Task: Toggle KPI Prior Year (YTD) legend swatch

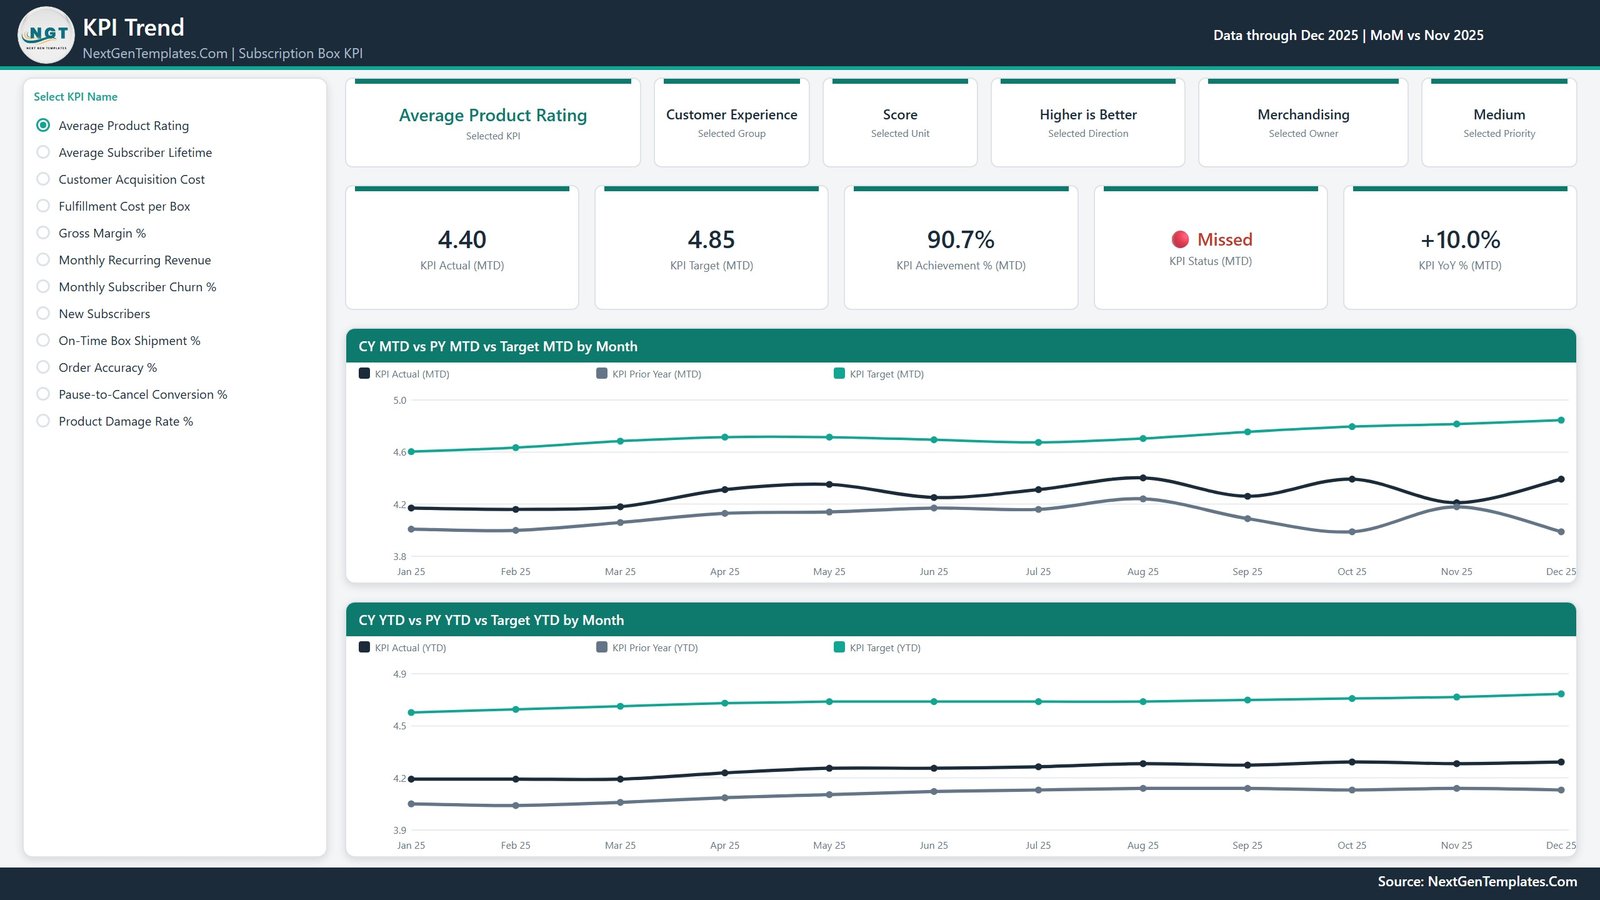Action: coord(602,647)
